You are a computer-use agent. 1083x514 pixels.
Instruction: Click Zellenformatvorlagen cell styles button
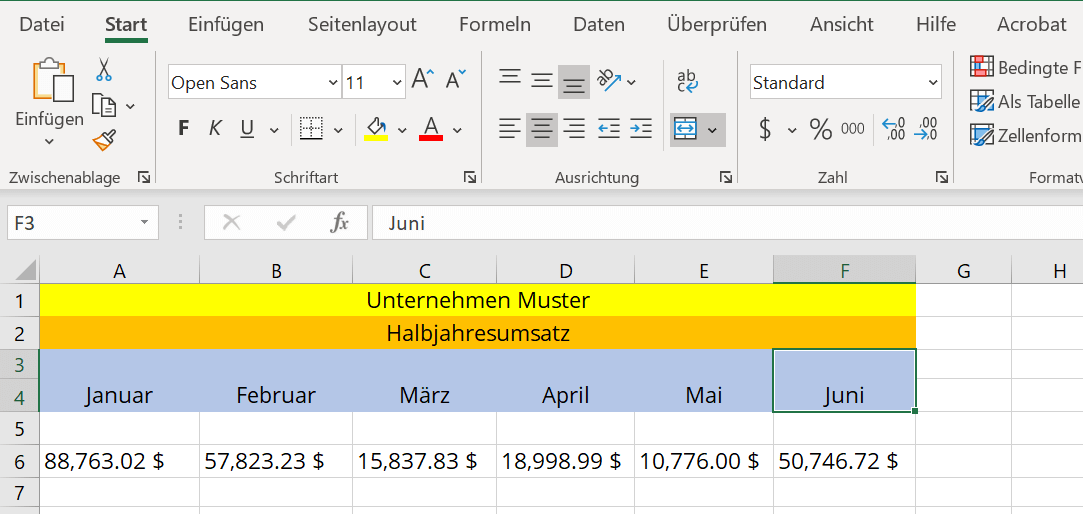point(1026,135)
